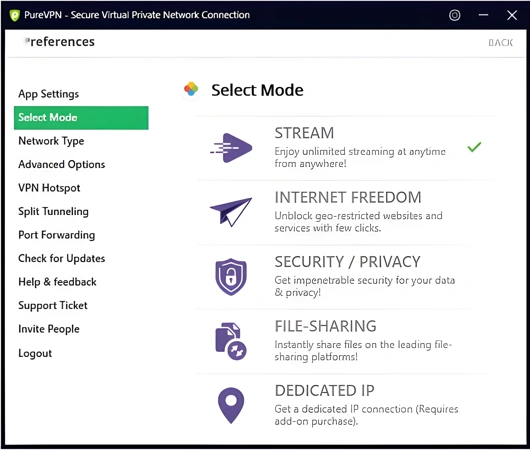Click the Stream mode play-arrow icon
Viewport: 530px width, 450px height.
231,148
